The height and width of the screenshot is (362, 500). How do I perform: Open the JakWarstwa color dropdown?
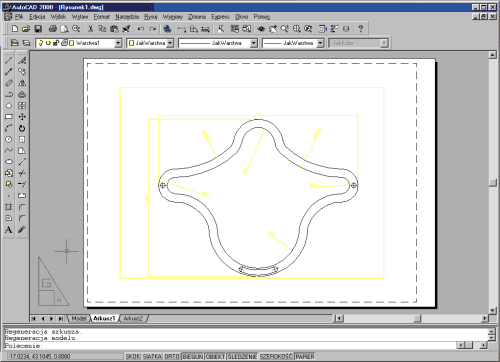tap(170, 43)
